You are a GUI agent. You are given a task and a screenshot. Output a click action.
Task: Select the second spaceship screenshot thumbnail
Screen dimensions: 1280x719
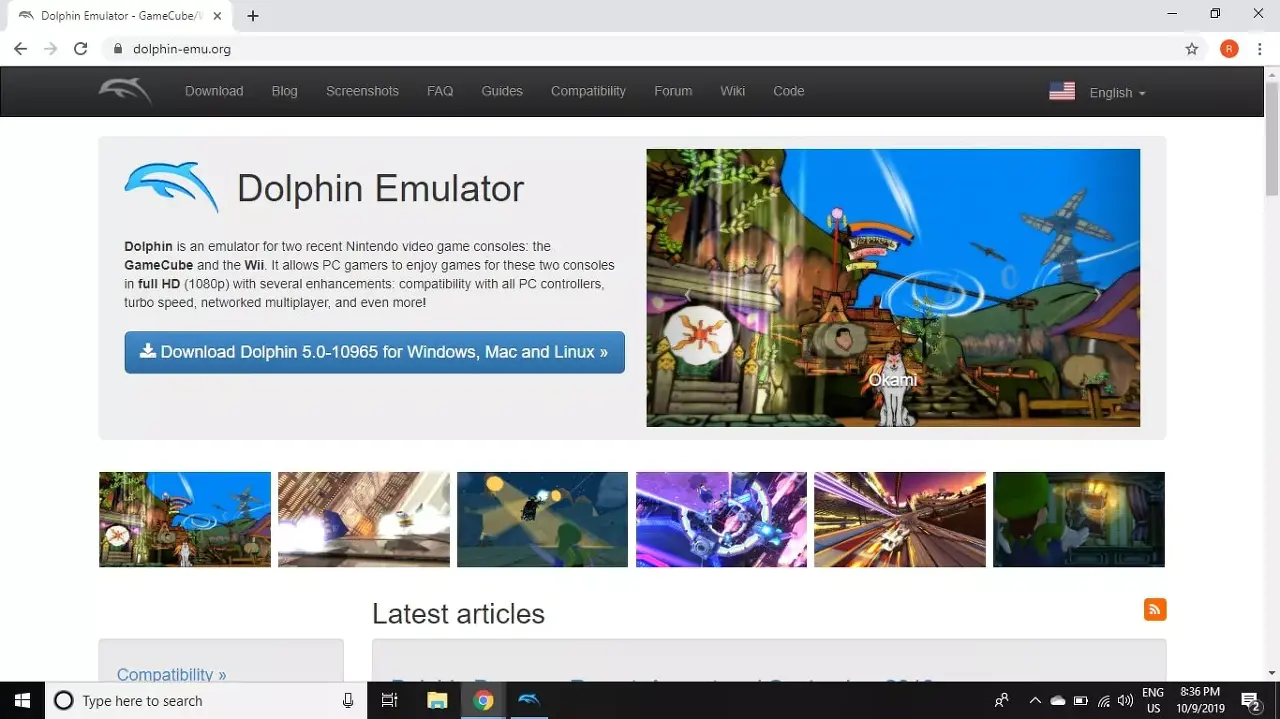[x=364, y=519]
